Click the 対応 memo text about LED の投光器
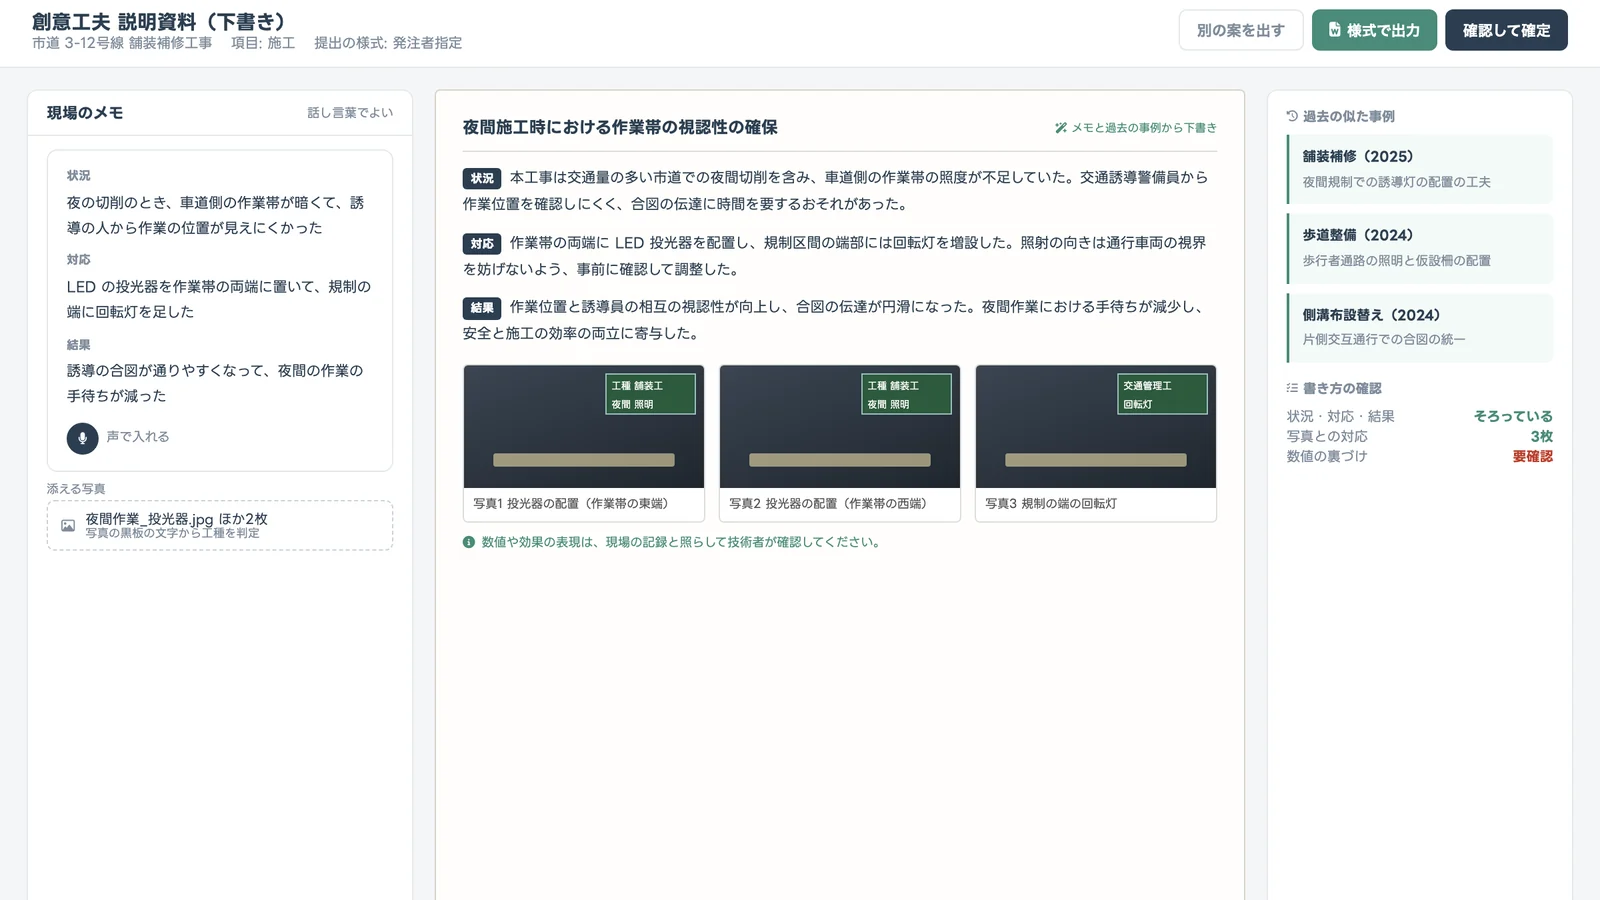1600x900 pixels. [219, 299]
